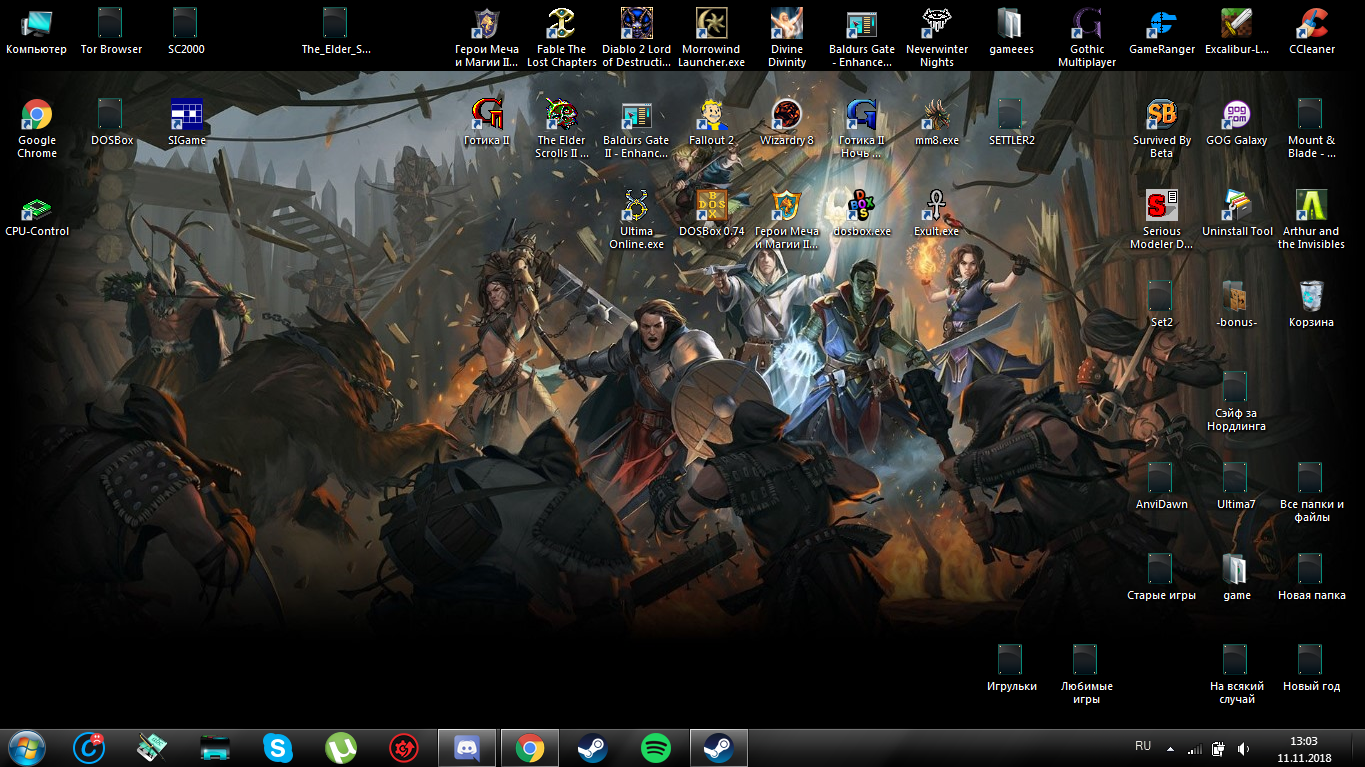The width and height of the screenshot is (1365, 767).
Task: Select the DOSBox icon beside SIGame
Action: point(111,122)
